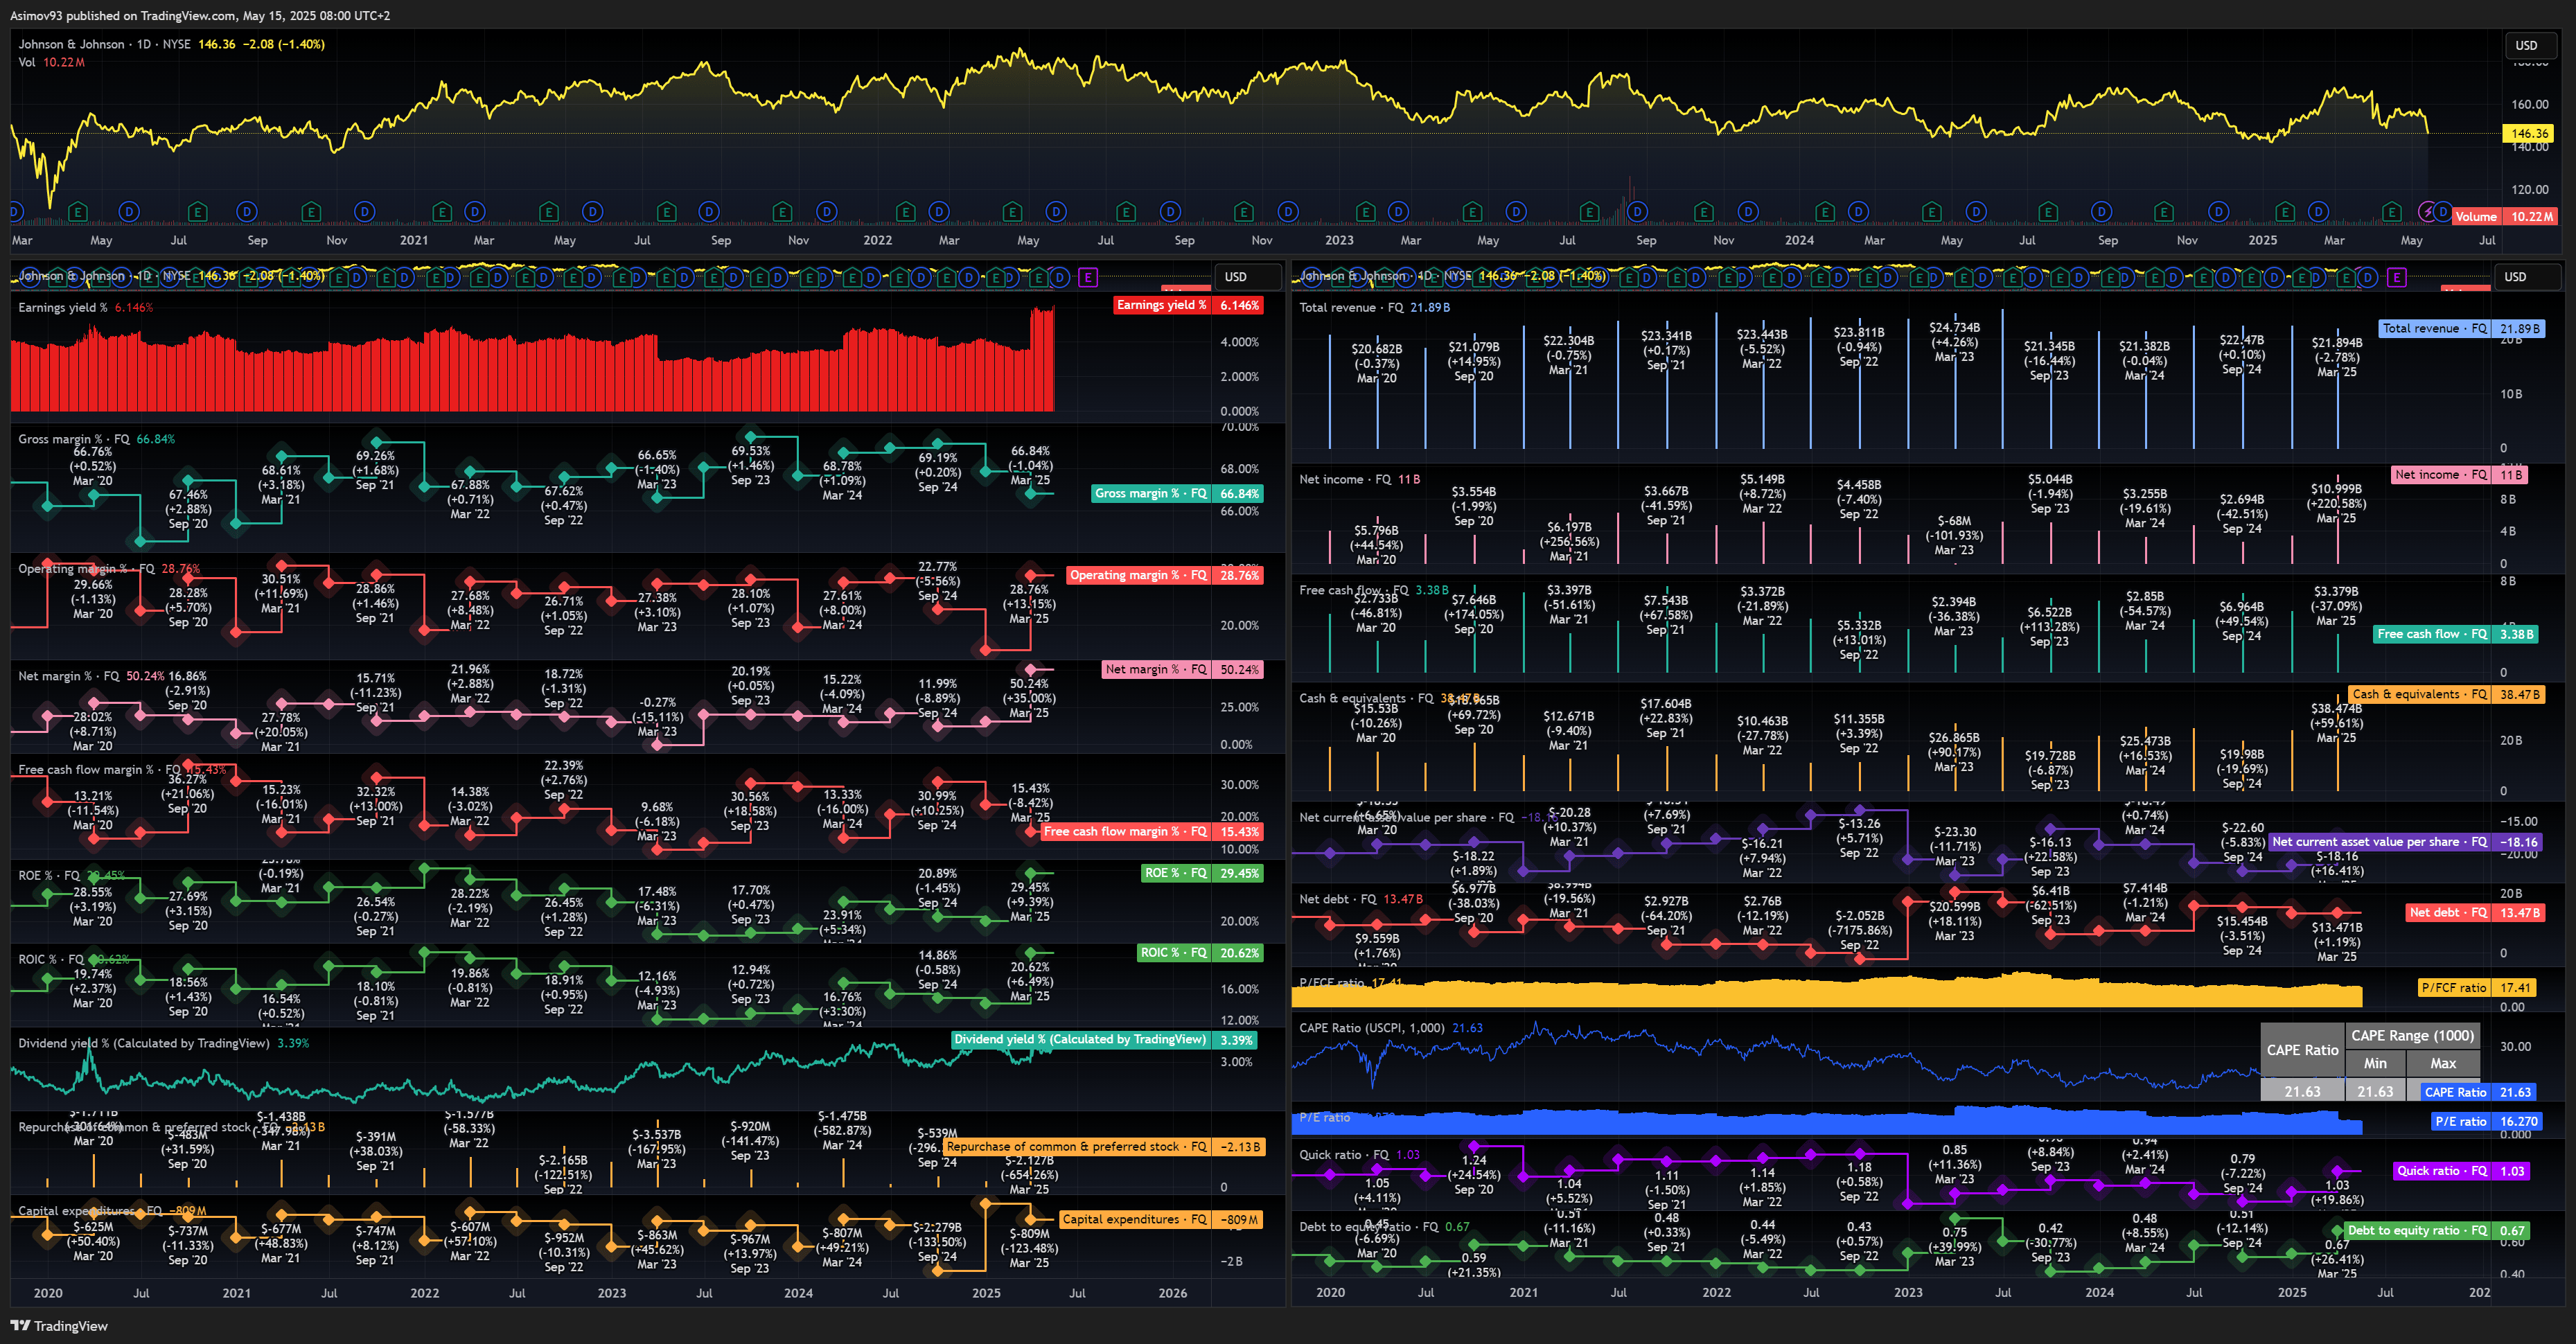
Task: Select the green ROE % · FQ axis tag
Action: coord(1202,873)
